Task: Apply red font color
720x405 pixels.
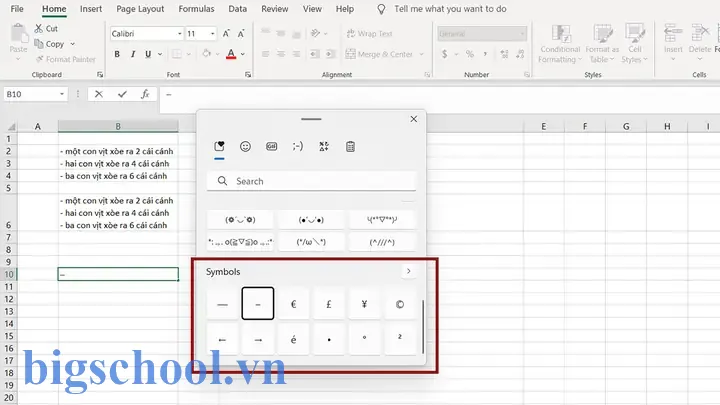Action: click(231, 54)
